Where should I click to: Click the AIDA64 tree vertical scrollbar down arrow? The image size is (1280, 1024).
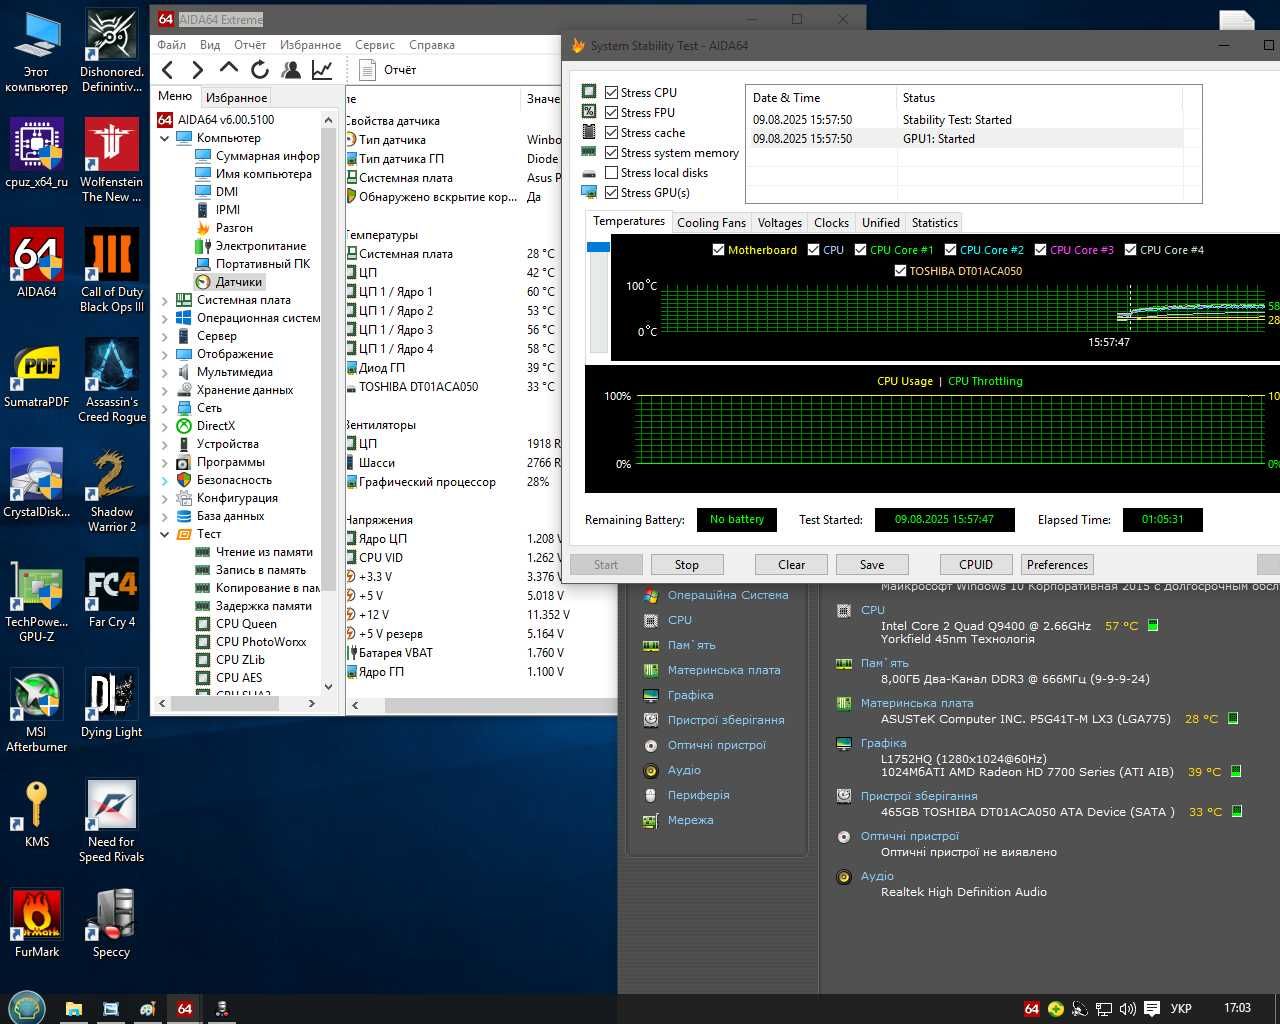(328, 687)
